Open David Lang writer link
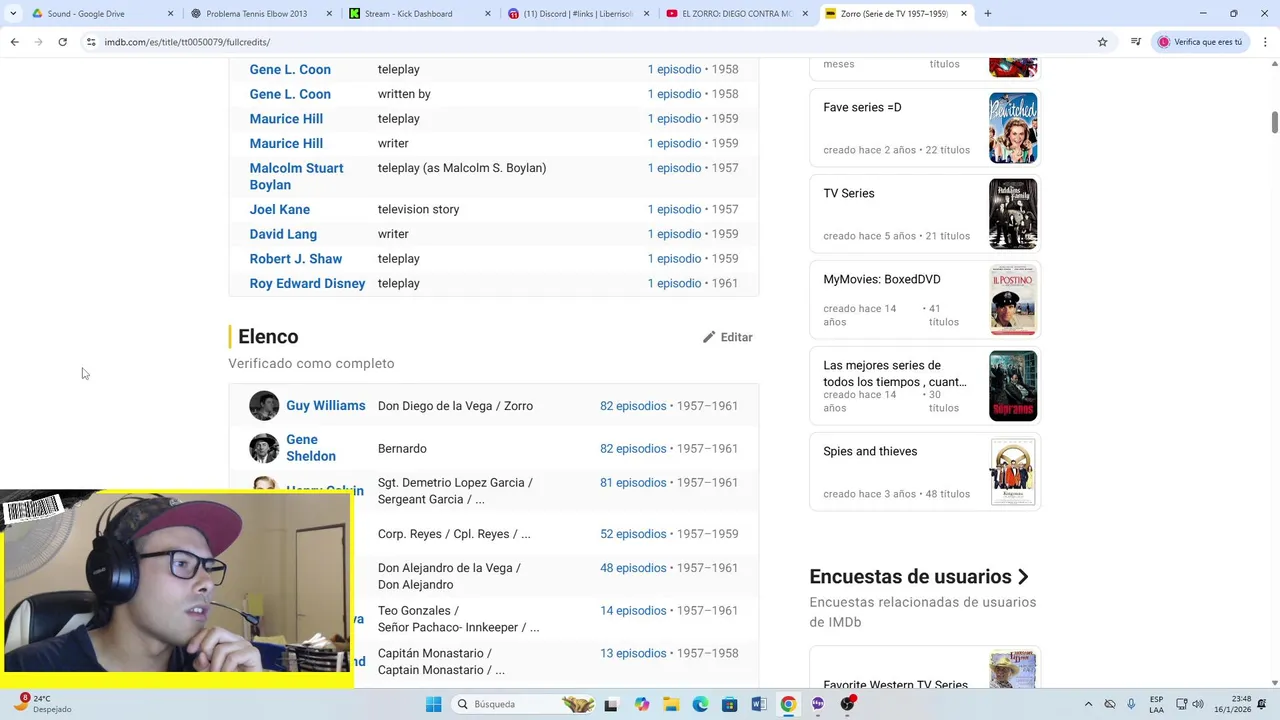 coord(283,234)
